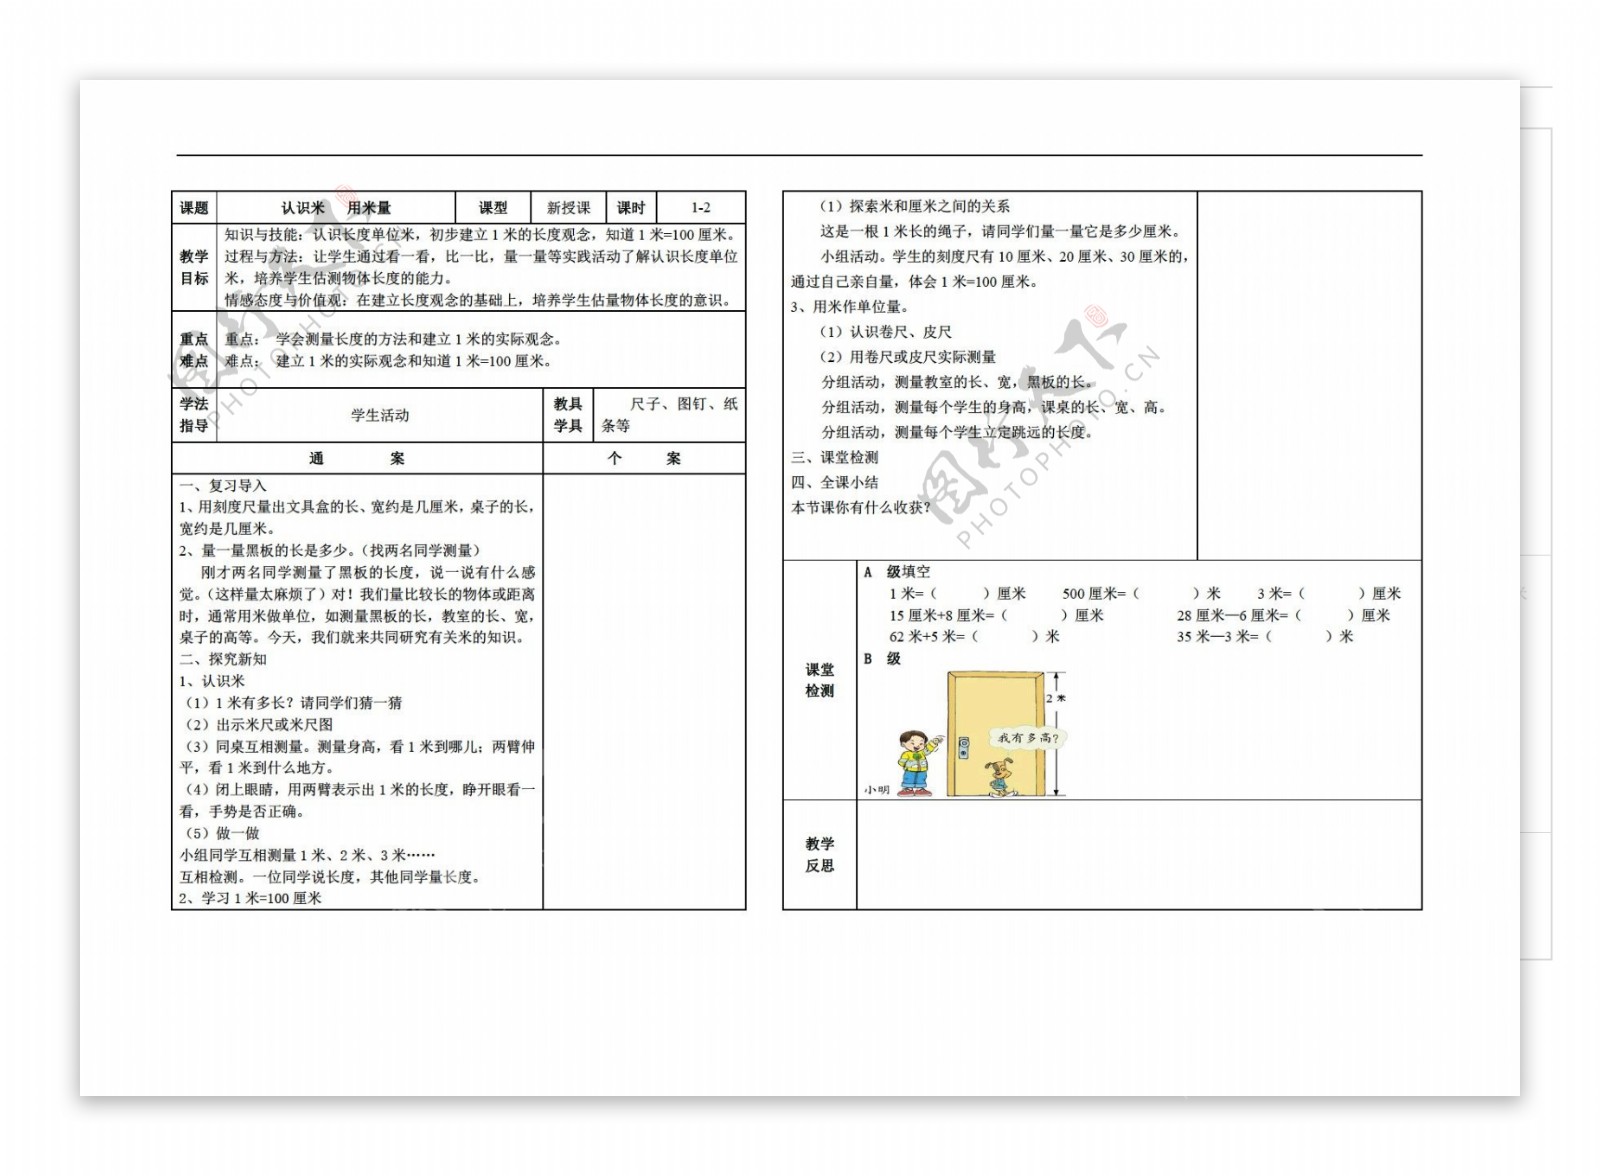Click the line '2、学习1米=100厘米'

click(x=250, y=899)
